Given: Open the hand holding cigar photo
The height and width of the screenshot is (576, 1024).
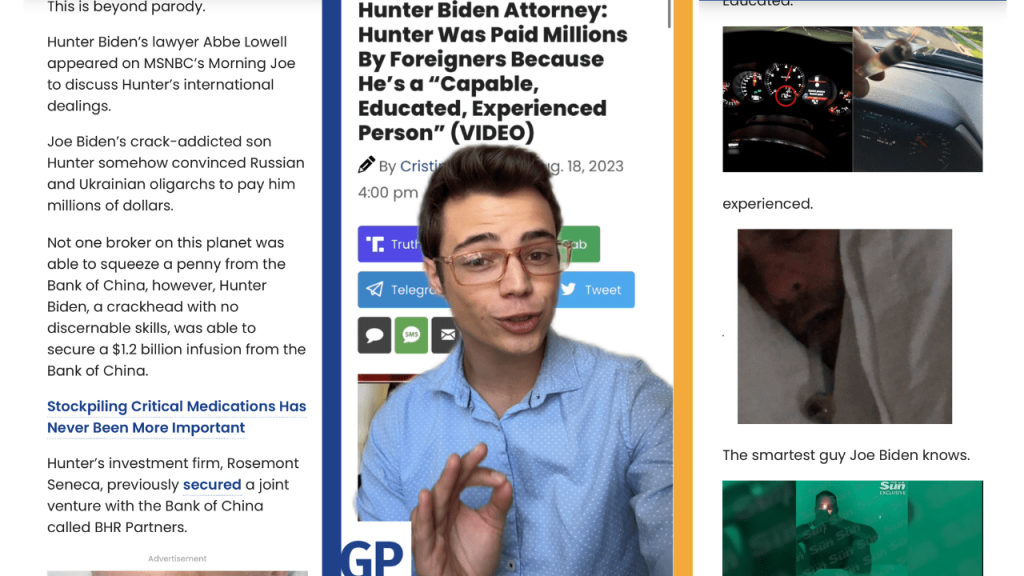Looking at the screenshot, I should click(x=918, y=99).
